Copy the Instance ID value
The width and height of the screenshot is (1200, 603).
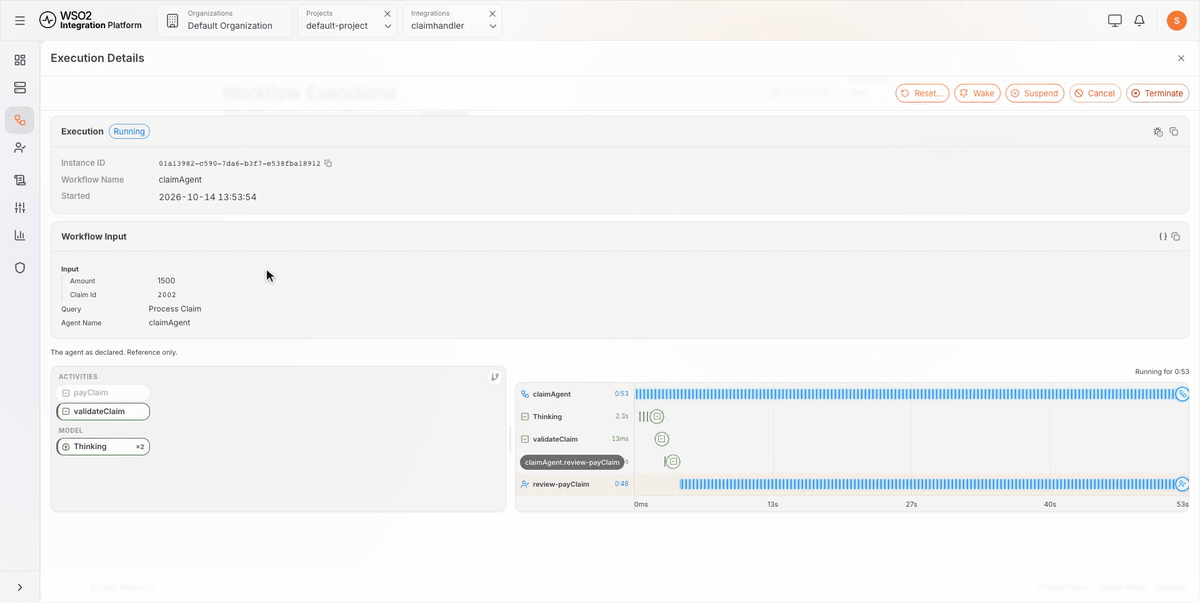coord(328,163)
